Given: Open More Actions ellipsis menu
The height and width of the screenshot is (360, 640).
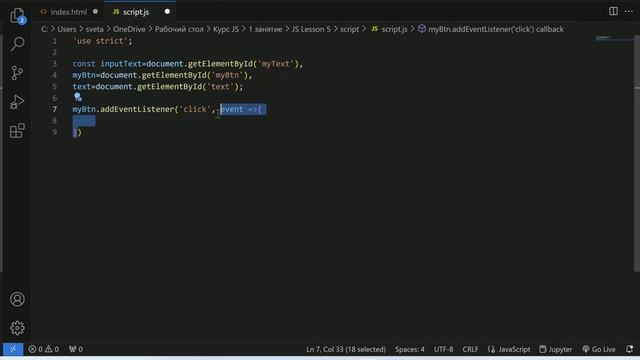Looking at the screenshot, I should [x=629, y=11].
